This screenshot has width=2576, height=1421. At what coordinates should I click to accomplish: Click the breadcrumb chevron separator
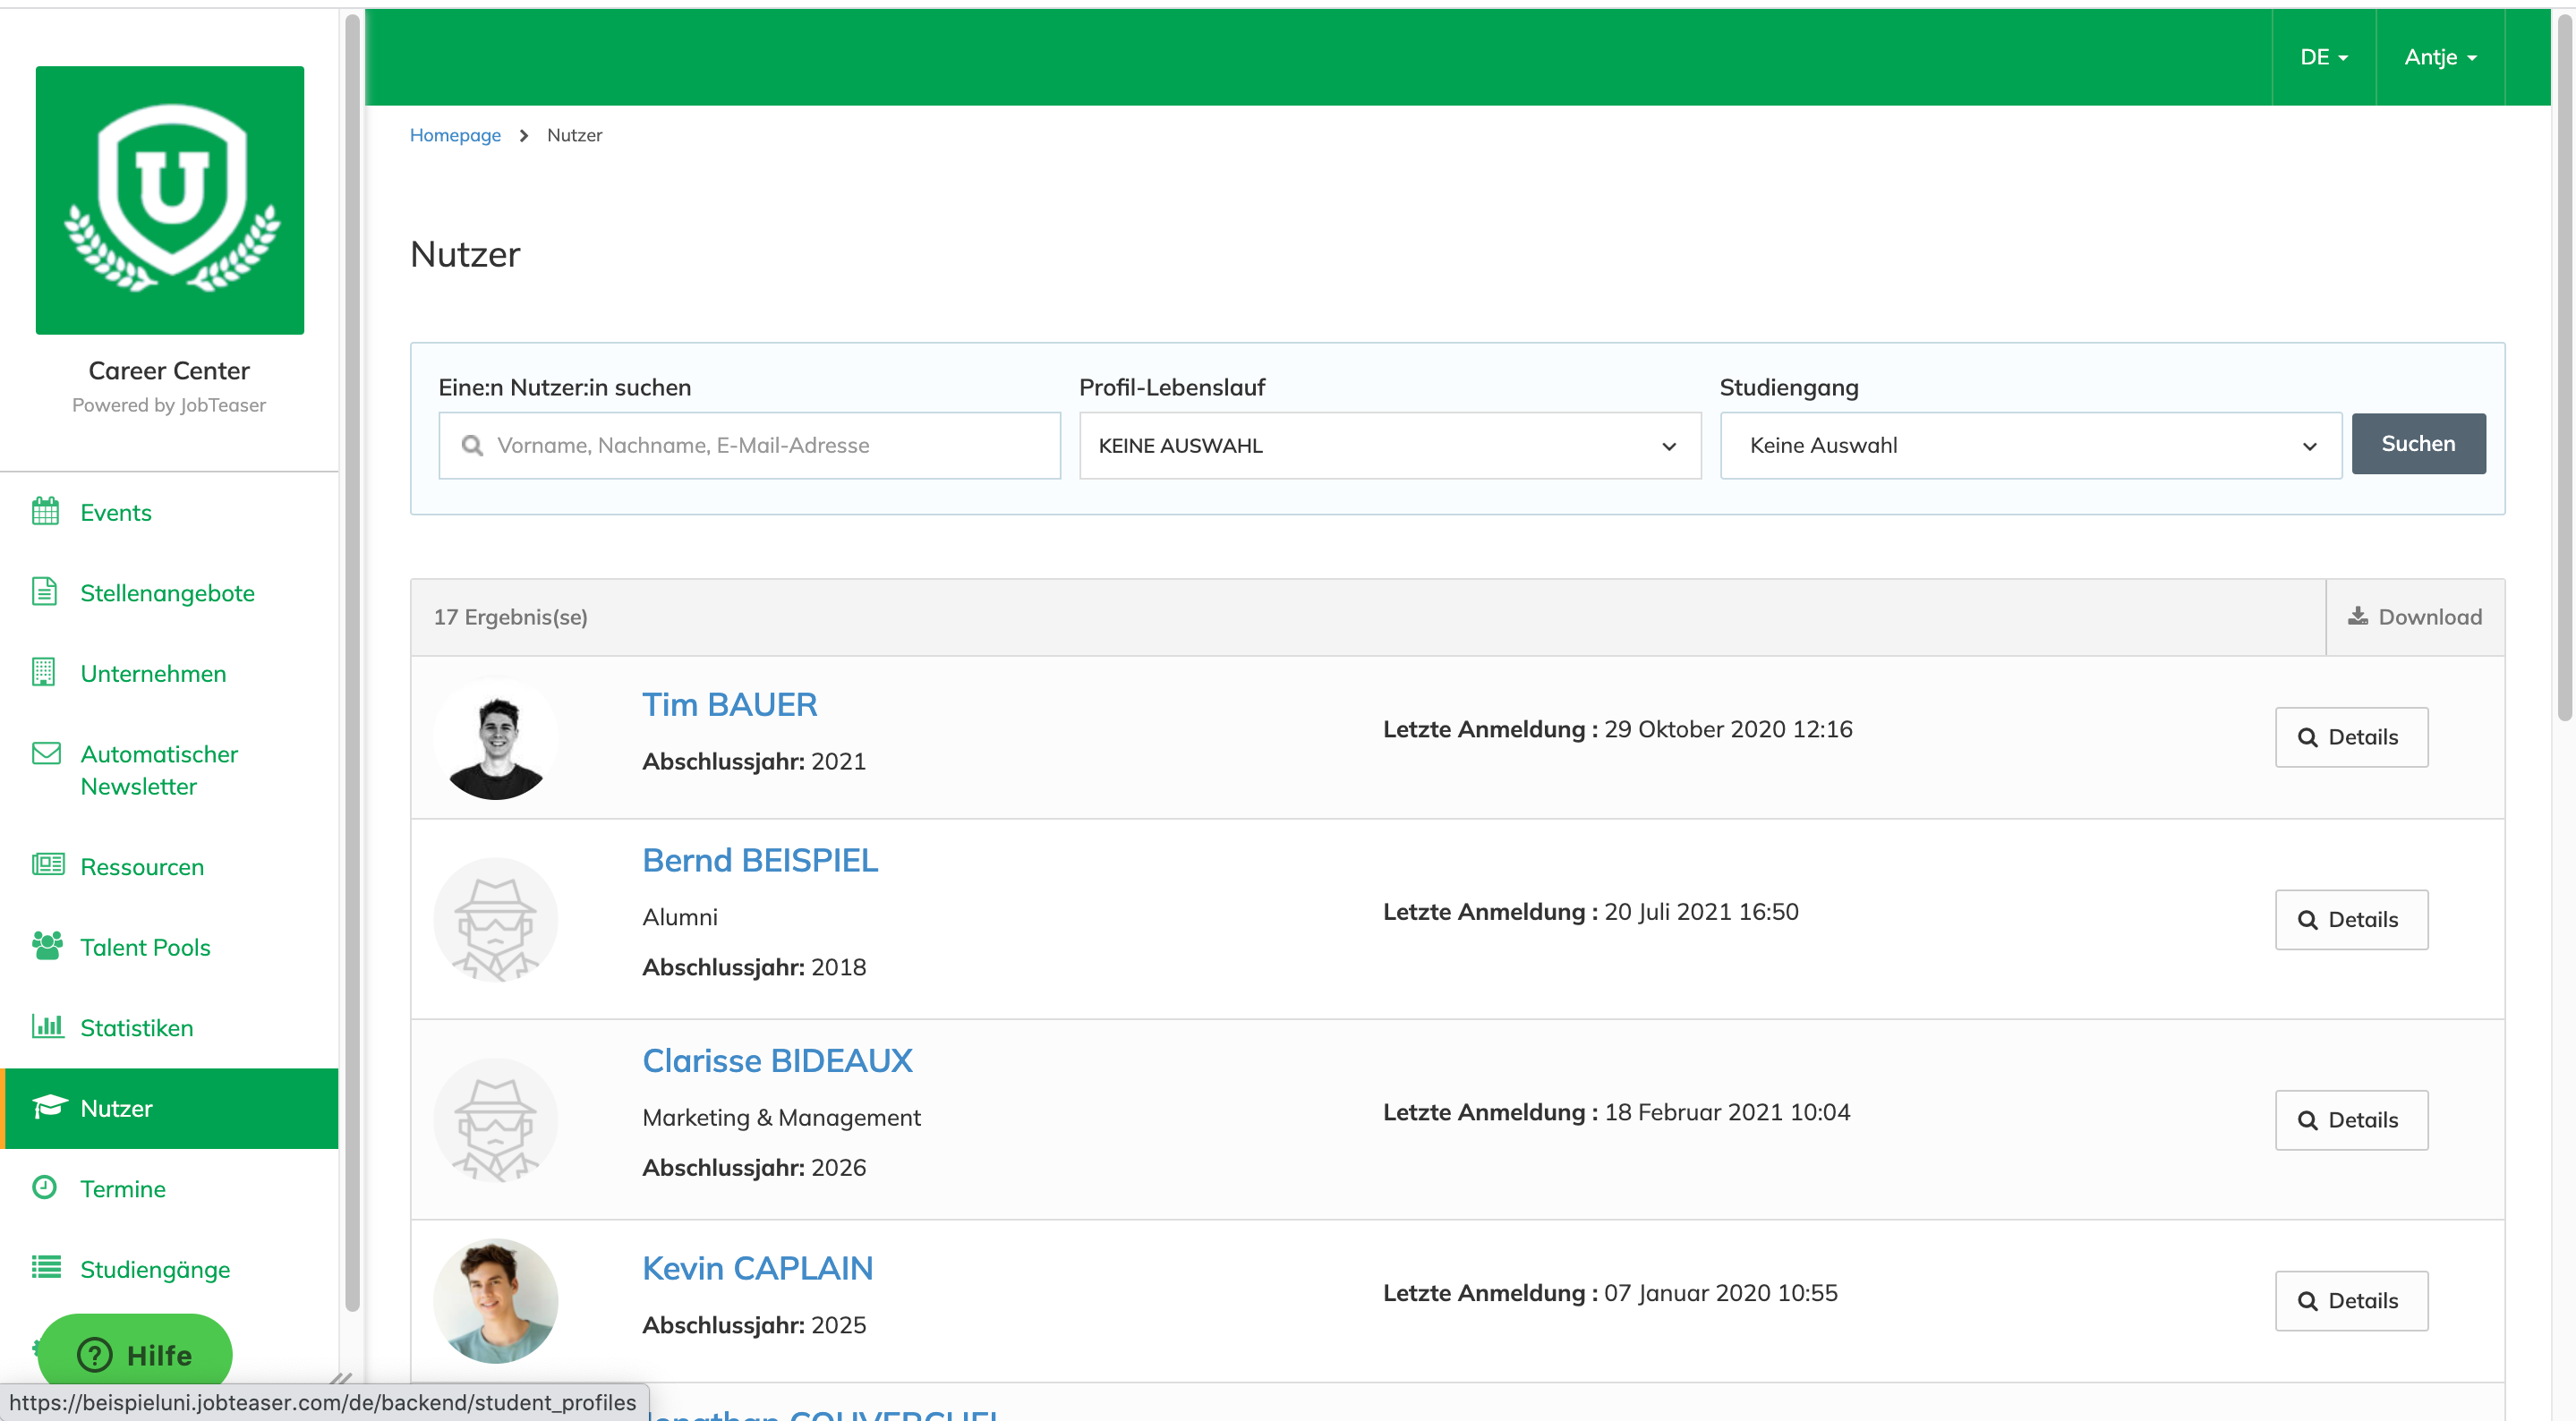(523, 136)
